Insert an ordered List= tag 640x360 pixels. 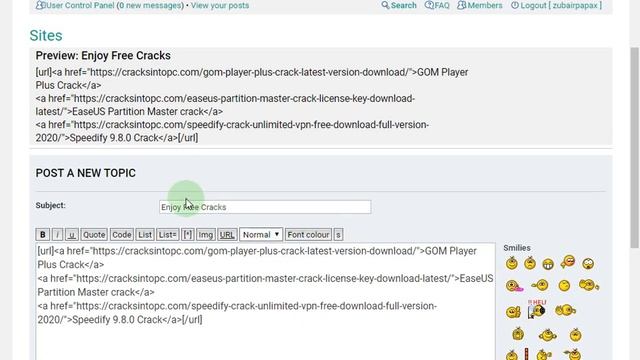coord(167,235)
